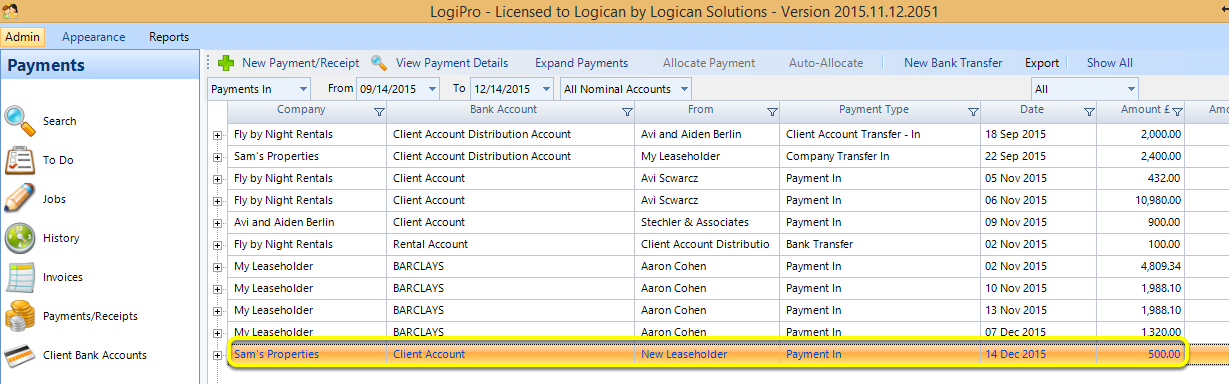This screenshot has width=1229, height=384.
Task: Select the 432.00 amount cell
Action: (x=1140, y=178)
